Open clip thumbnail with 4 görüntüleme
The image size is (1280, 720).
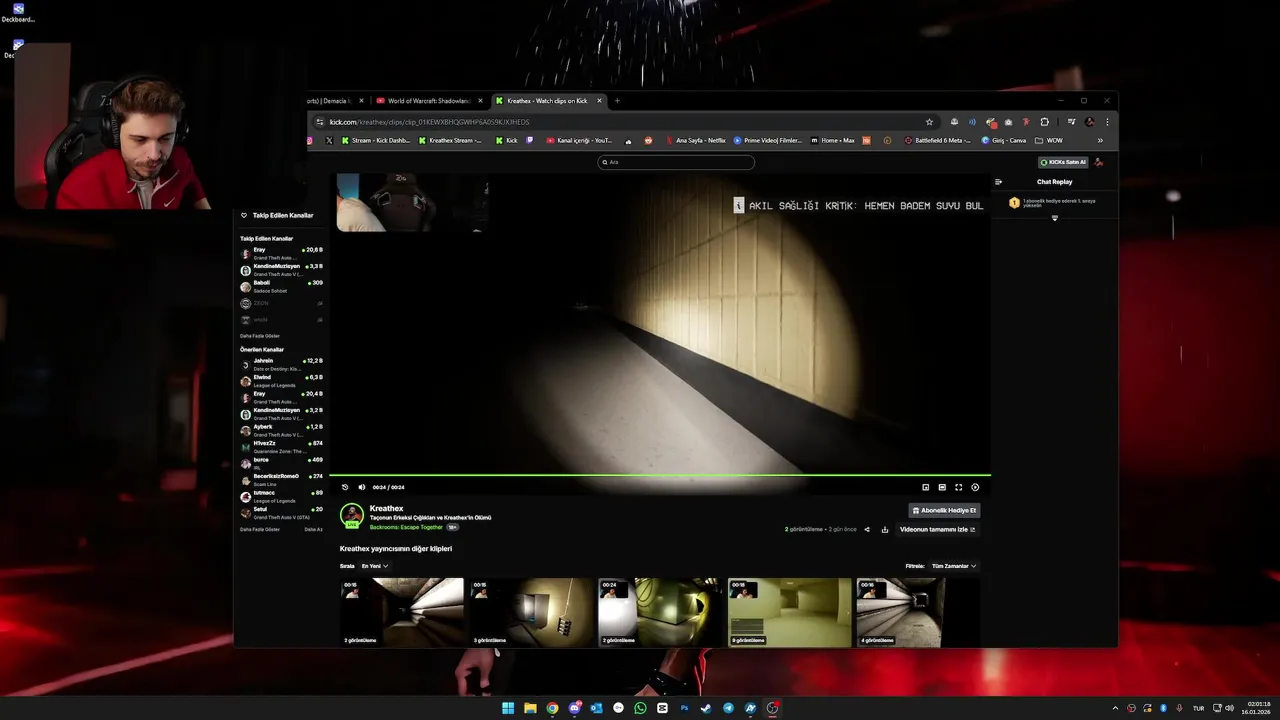(918, 612)
